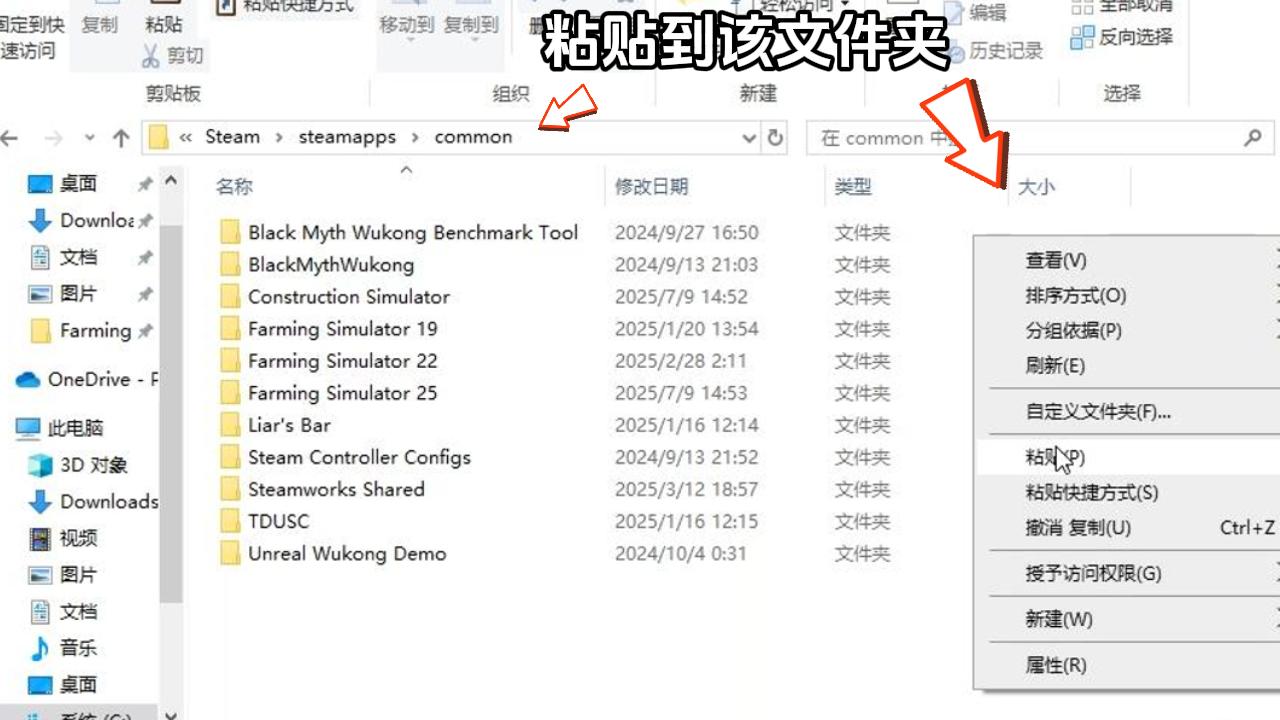This screenshot has width=1280, height=720.
Task: Click date 2024/9/27 16:50
Action: [686, 233]
